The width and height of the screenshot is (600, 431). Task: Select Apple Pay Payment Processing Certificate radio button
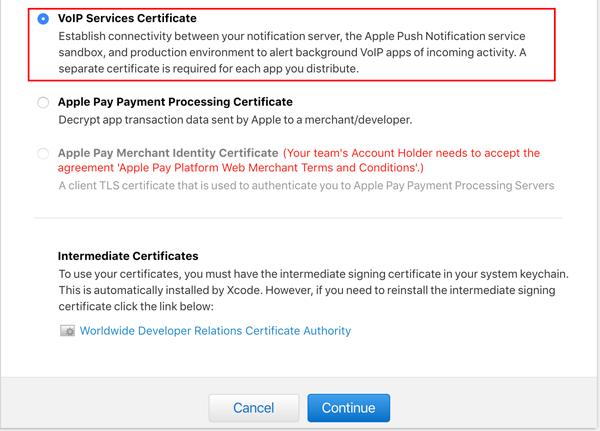point(43,103)
